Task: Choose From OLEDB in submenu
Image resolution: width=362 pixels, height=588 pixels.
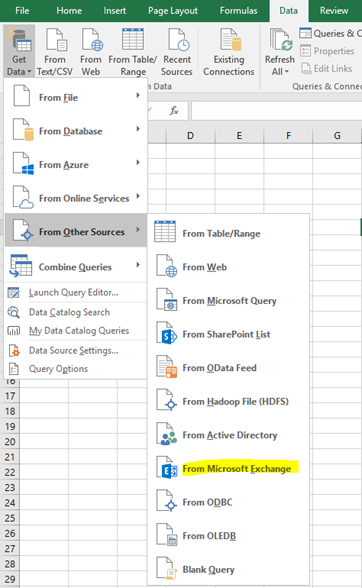Action: click(x=229, y=536)
